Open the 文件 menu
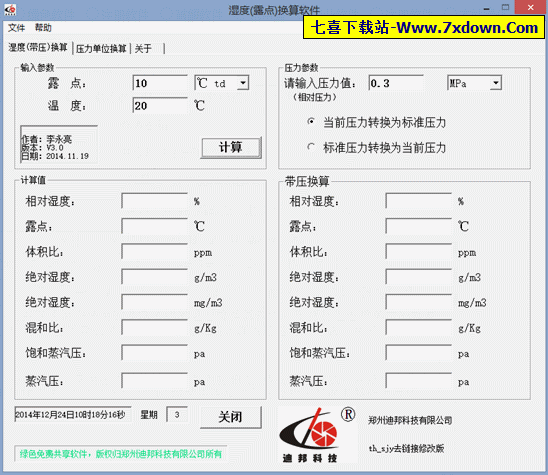The image size is (548, 475). [16, 28]
